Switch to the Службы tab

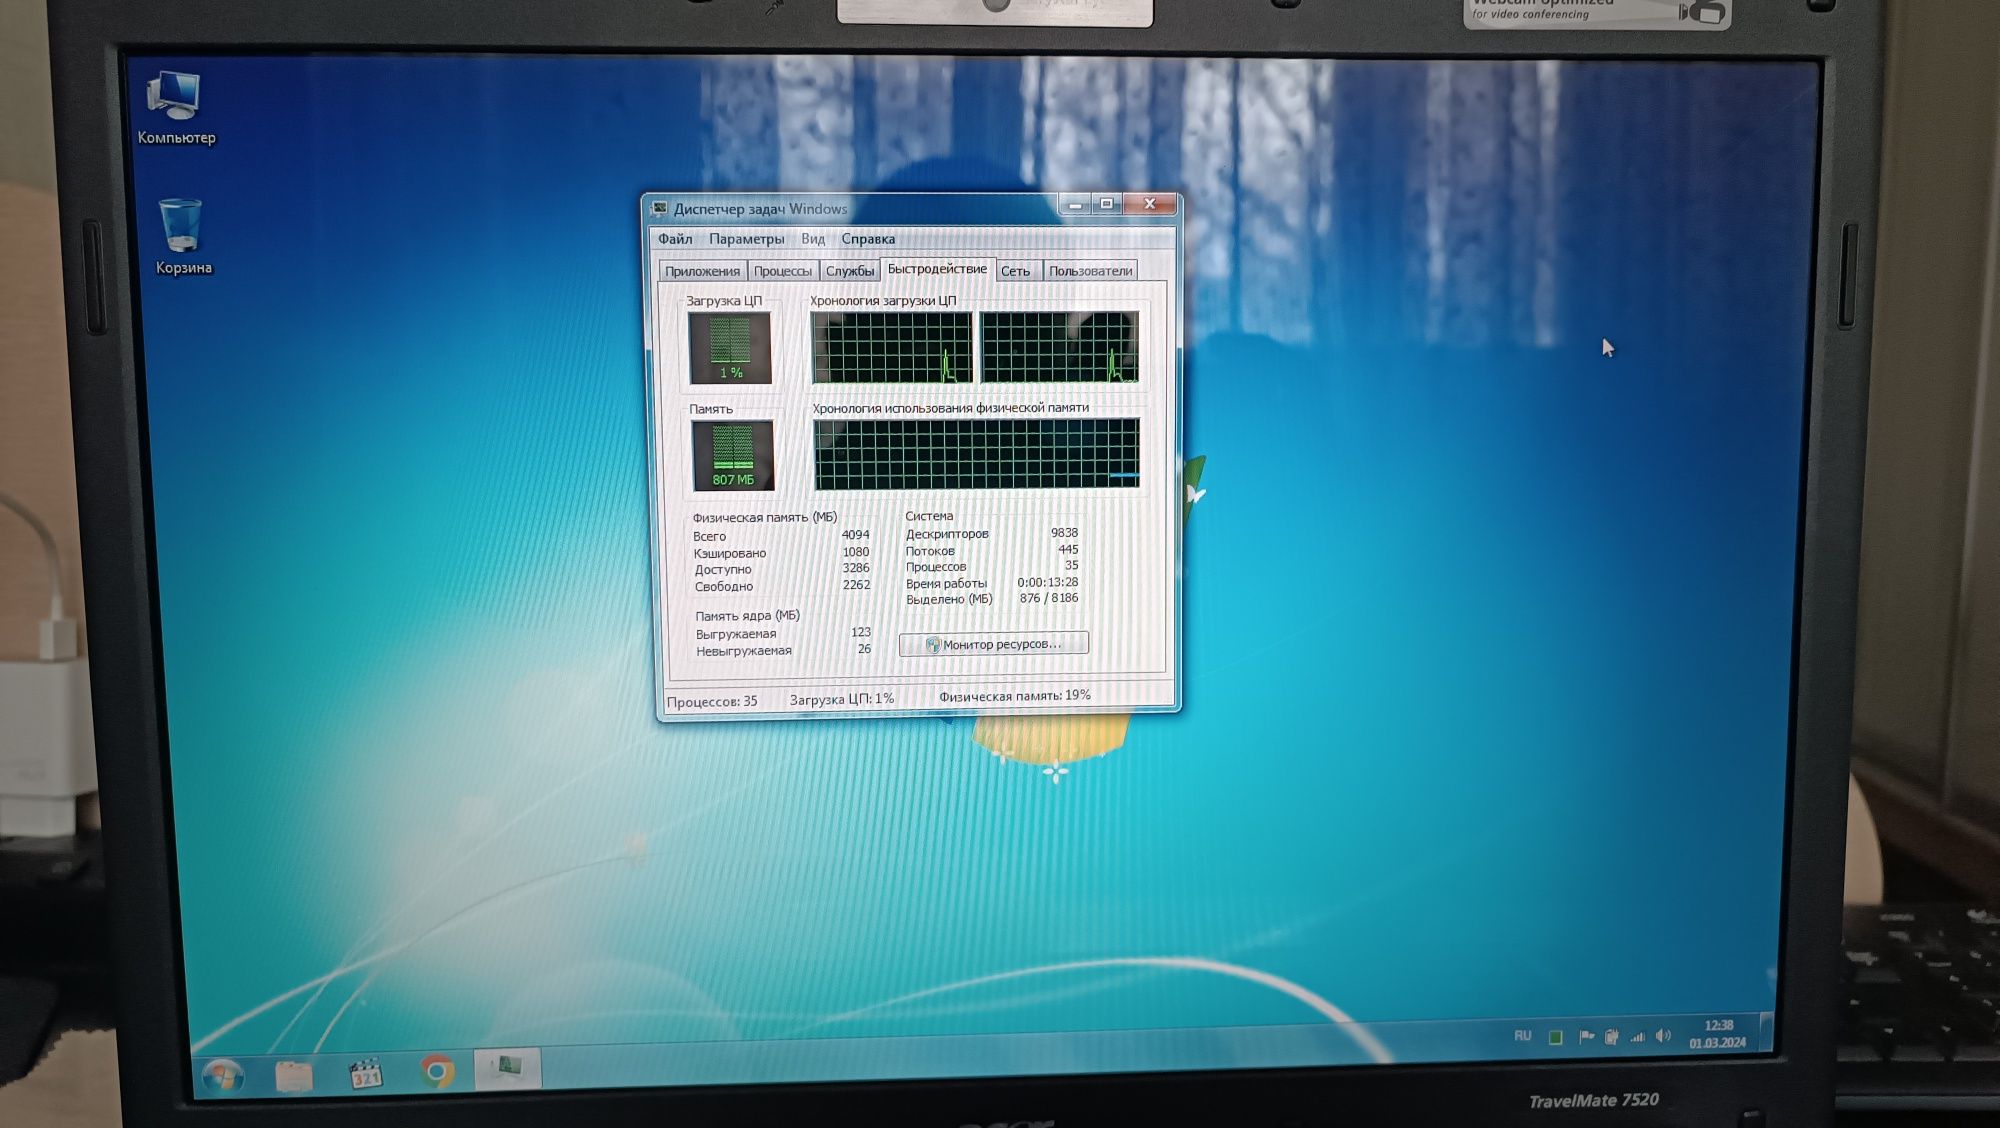[850, 271]
